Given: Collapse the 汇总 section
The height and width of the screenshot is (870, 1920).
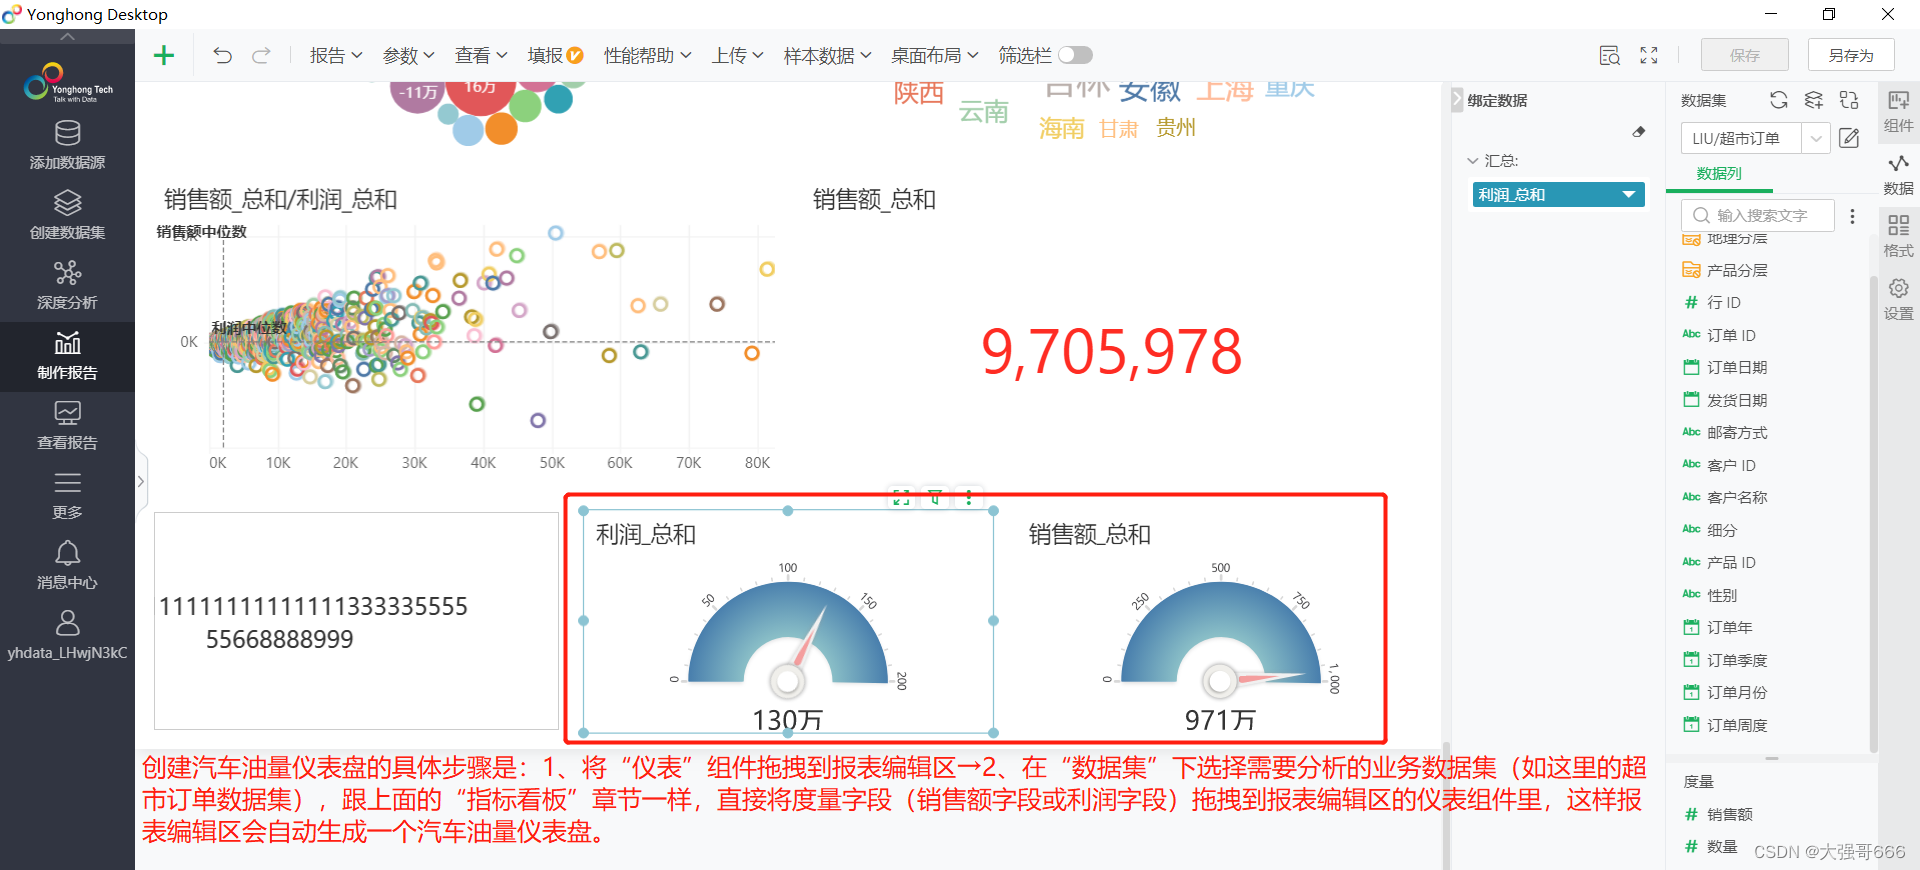Looking at the screenshot, I should (1473, 160).
